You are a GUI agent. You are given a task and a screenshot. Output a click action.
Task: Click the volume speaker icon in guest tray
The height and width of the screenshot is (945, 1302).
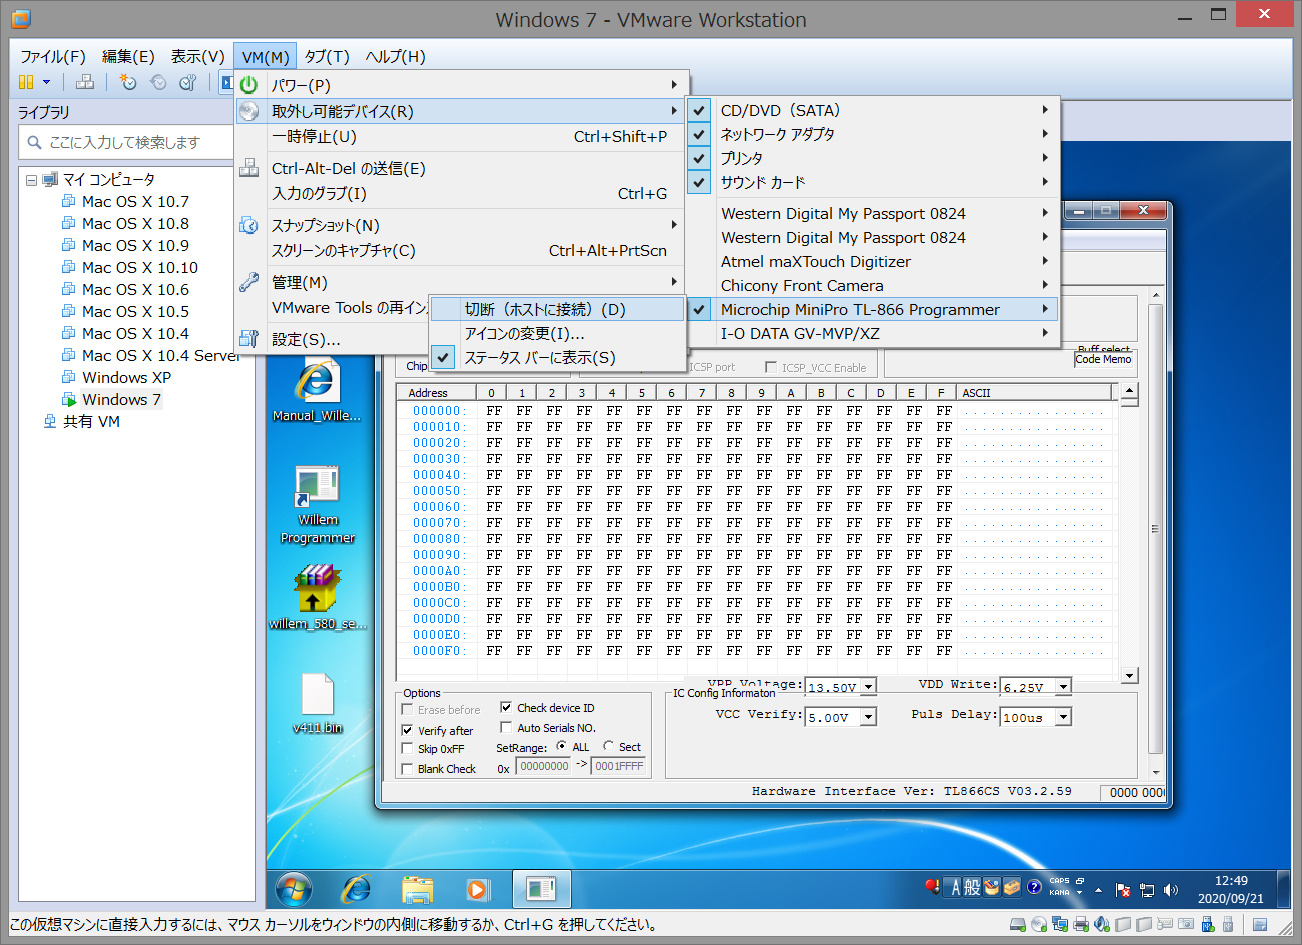(1171, 890)
